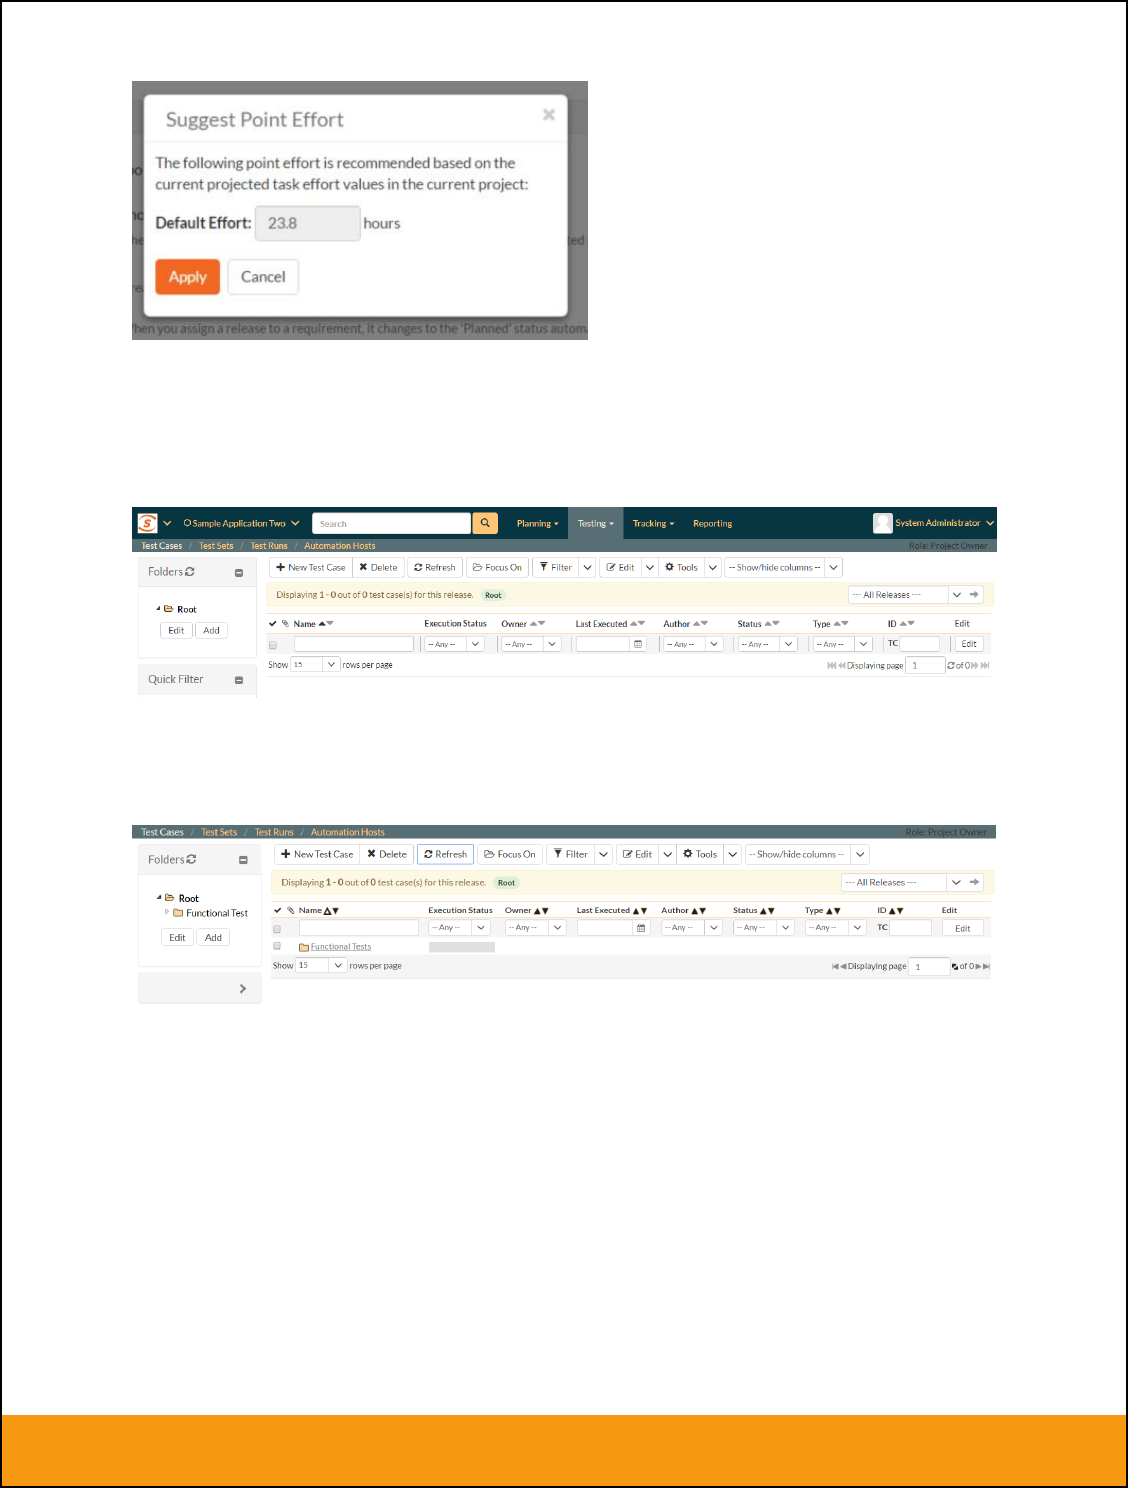This screenshot has width=1128, height=1488.
Task: Click select-all checkmark in upper grid header
Action: [272, 623]
